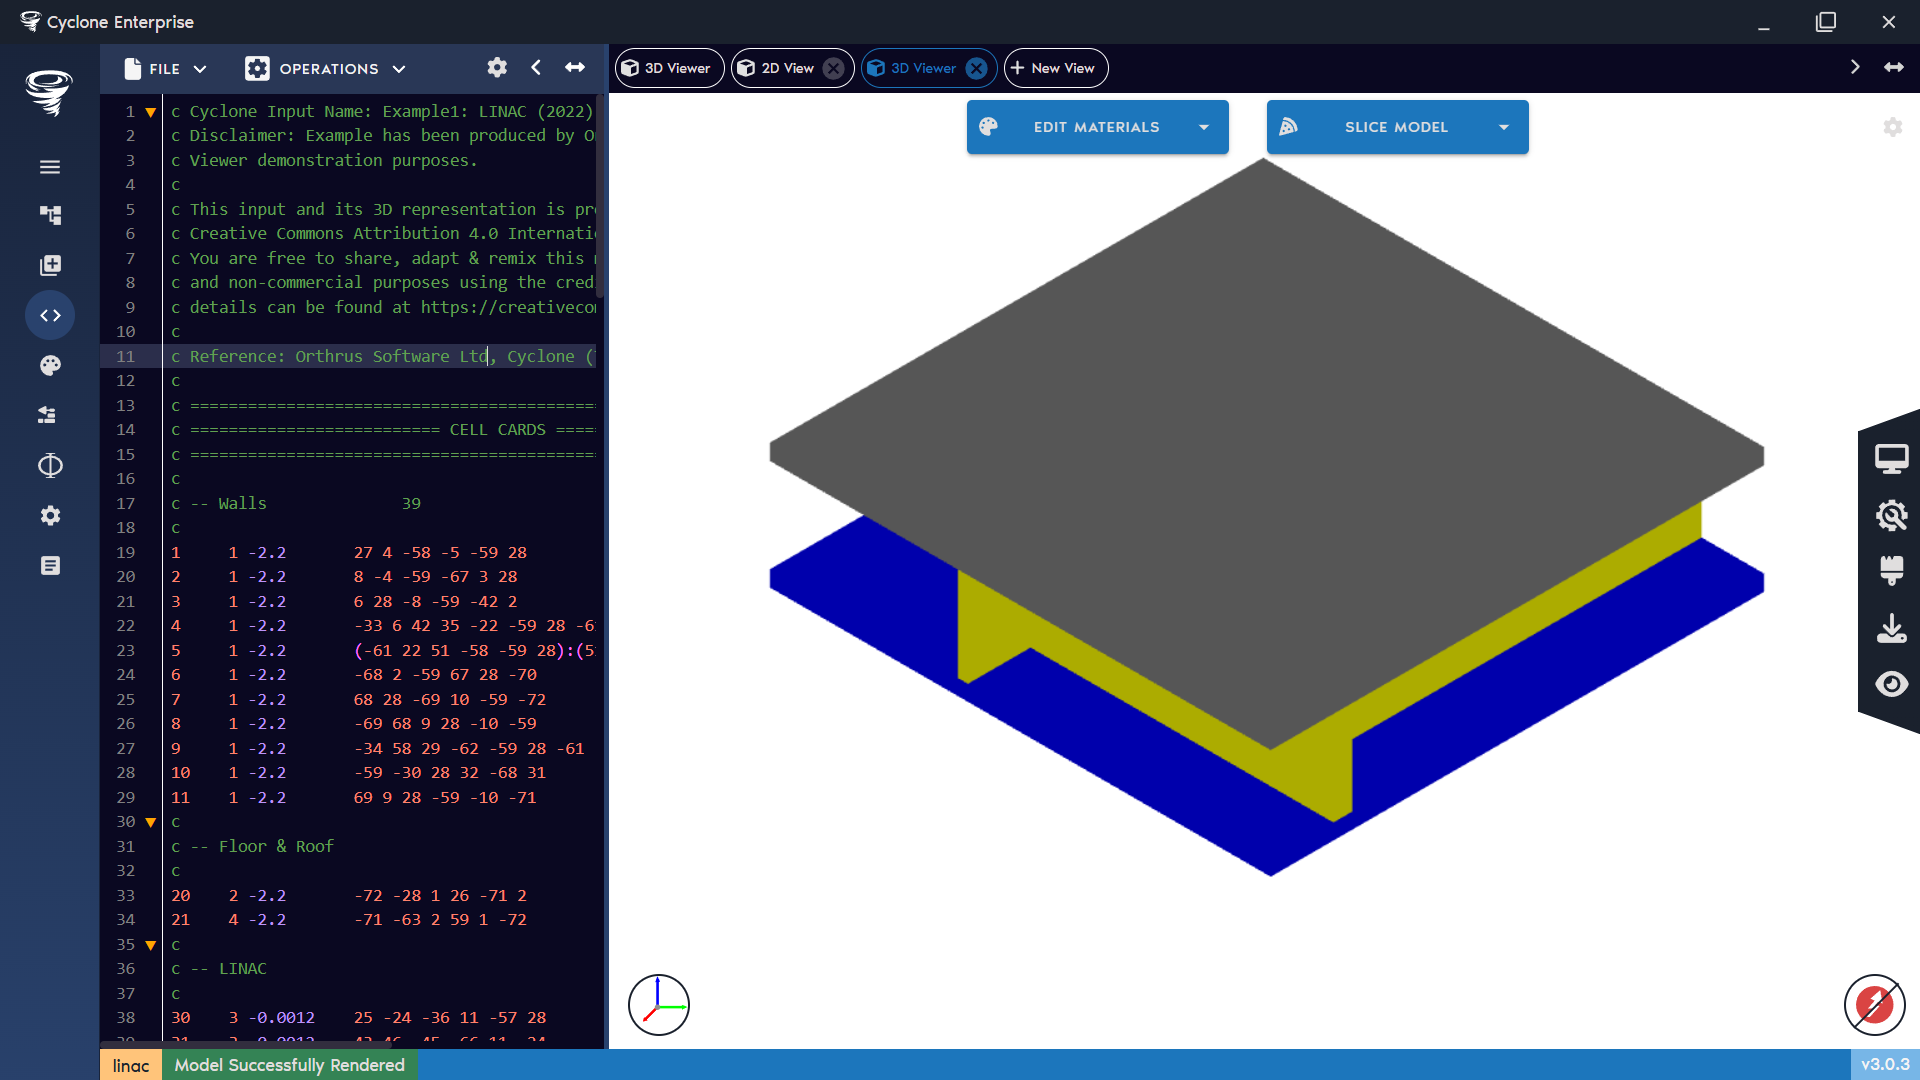The image size is (1920, 1080).
Task: Open the geometry hierarchy icon in sidebar
Action: pyautogui.click(x=50, y=215)
